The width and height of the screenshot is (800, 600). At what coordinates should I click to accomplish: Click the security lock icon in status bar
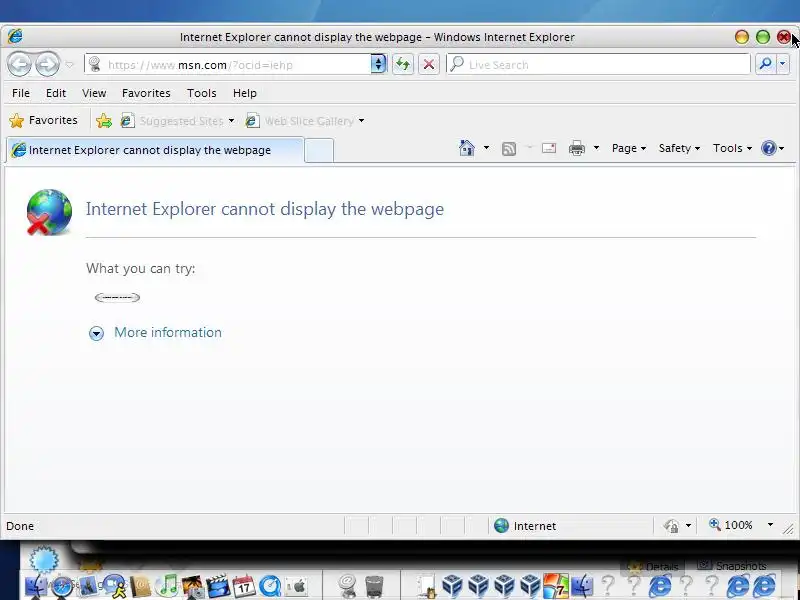[x=671, y=526]
